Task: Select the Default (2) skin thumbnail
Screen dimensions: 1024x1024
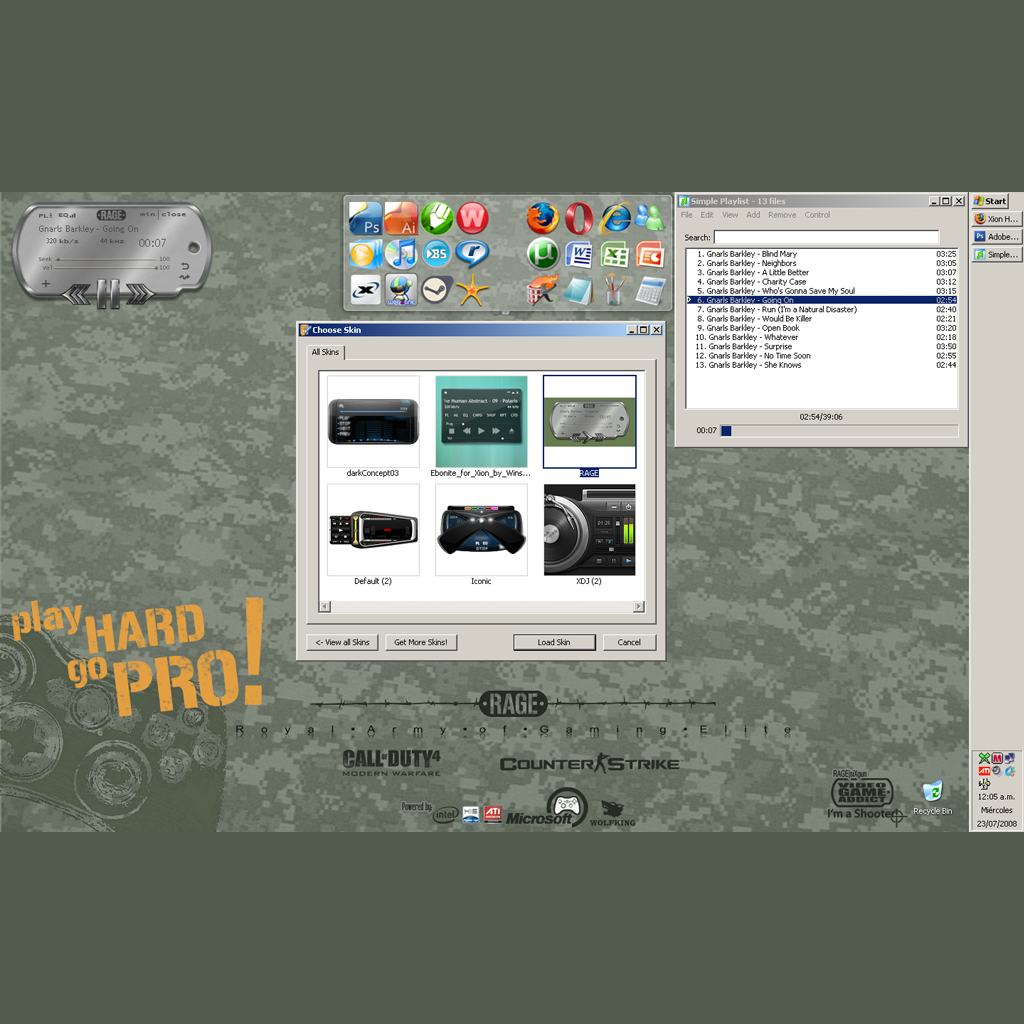Action: [373, 530]
